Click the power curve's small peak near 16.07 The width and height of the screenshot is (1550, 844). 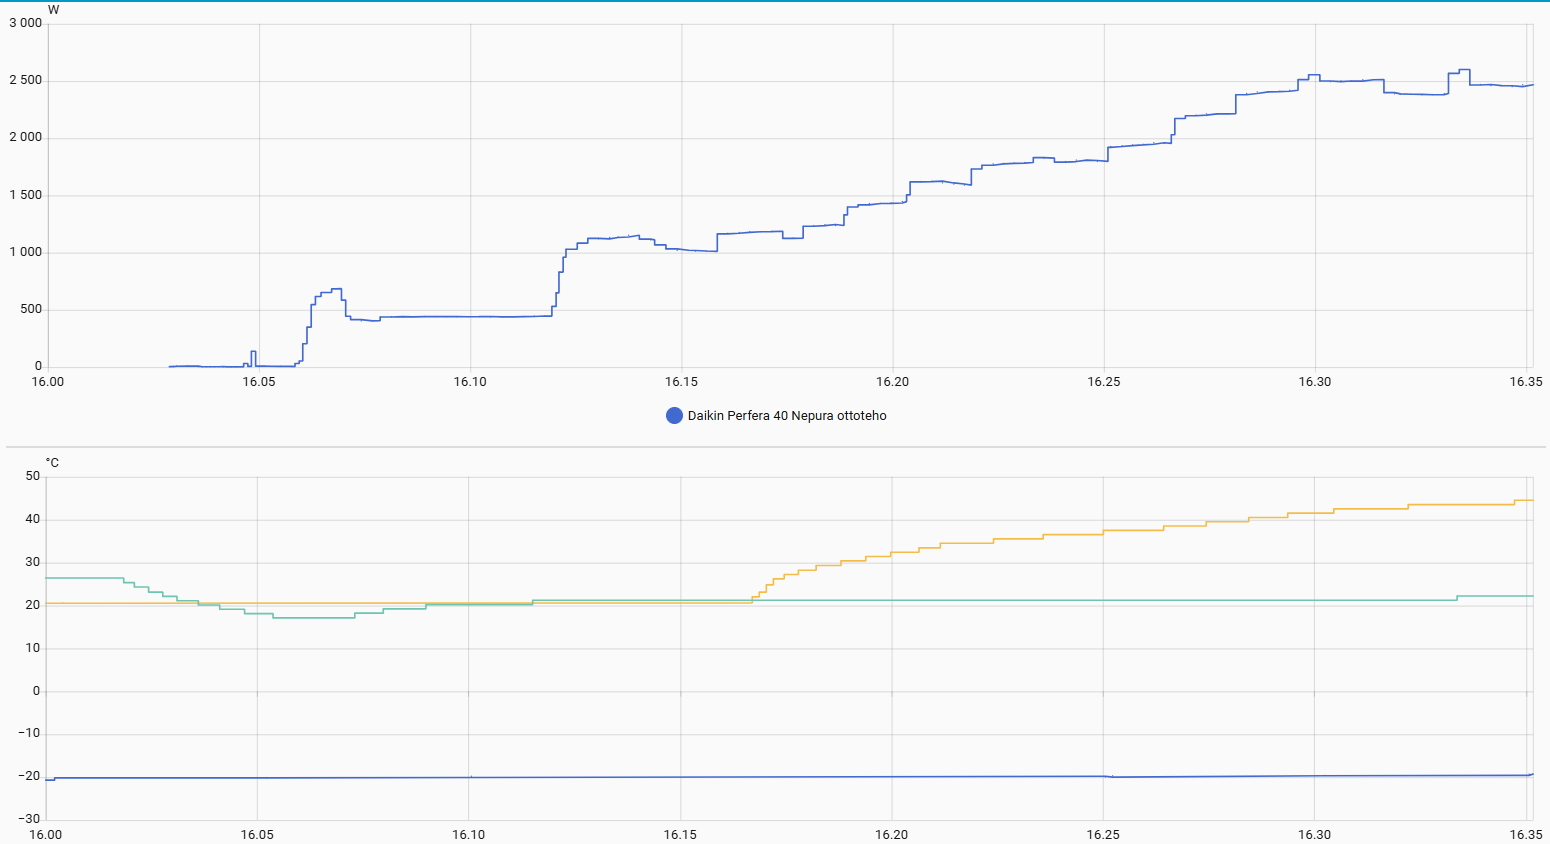pyautogui.click(x=336, y=289)
